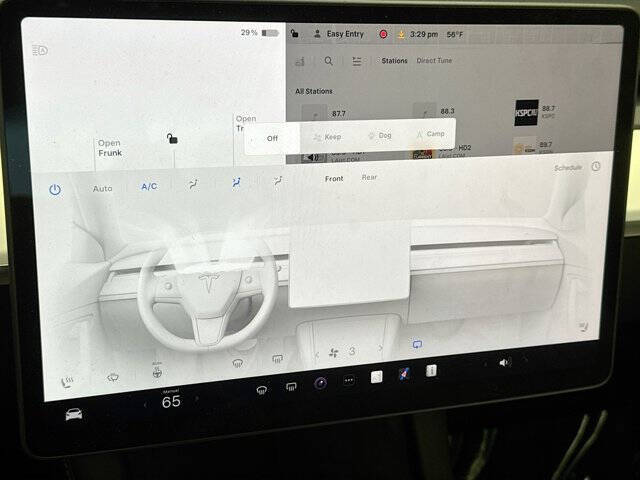
Task: Increase the fan speed arrow
Action: click(380, 348)
